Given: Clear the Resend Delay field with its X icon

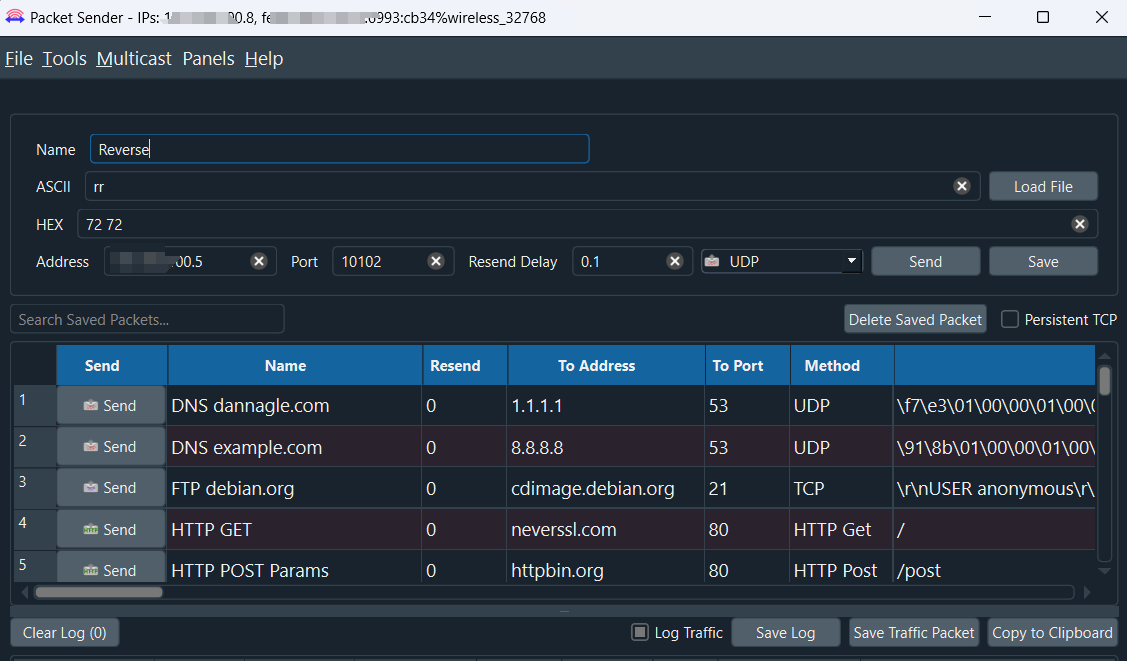Looking at the screenshot, I should click(675, 261).
